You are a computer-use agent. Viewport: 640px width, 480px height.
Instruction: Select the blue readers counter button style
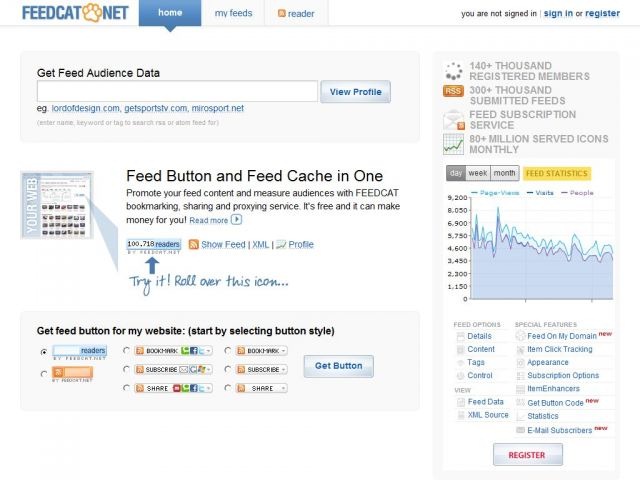tap(44, 352)
